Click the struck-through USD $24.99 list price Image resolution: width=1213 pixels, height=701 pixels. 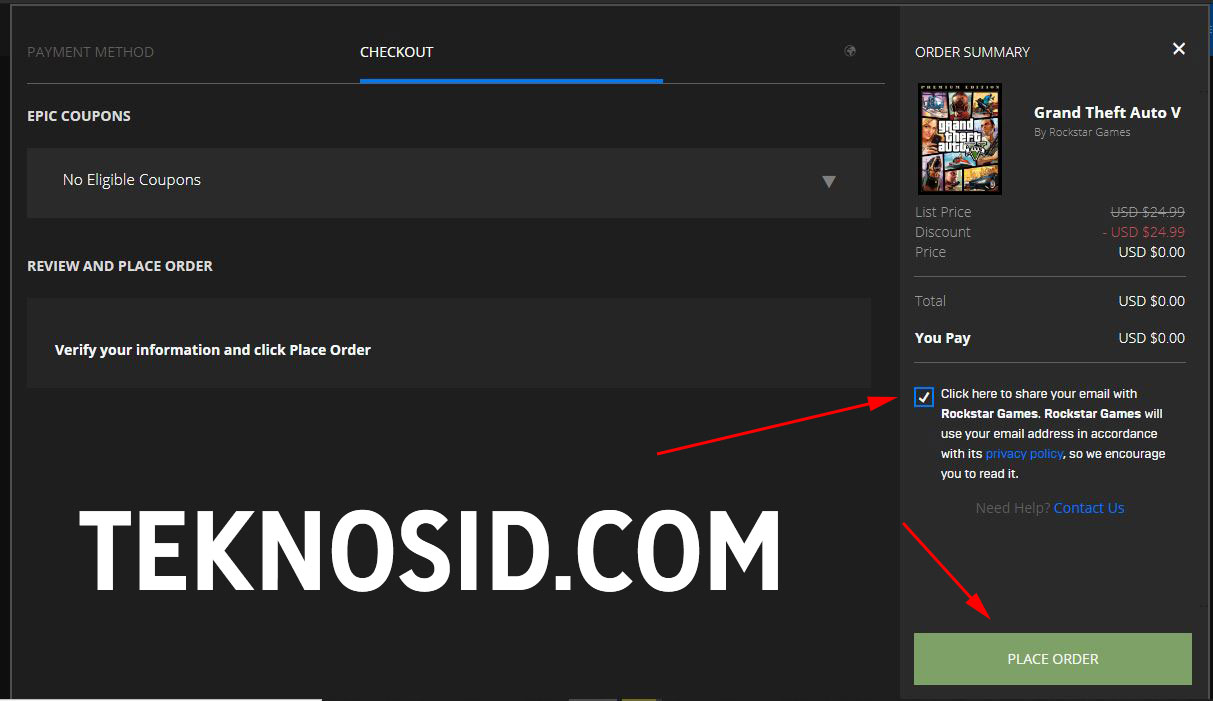click(x=1148, y=212)
